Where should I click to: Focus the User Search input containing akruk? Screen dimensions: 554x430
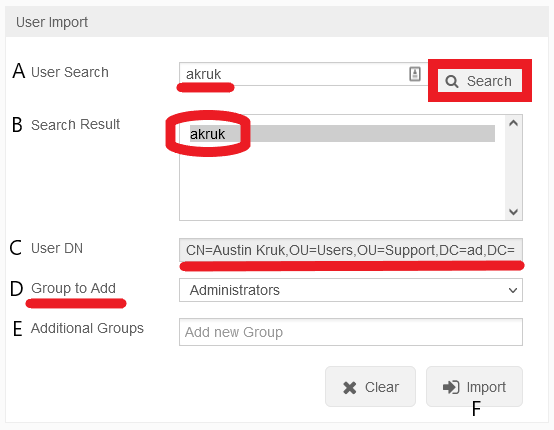coord(303,74)
